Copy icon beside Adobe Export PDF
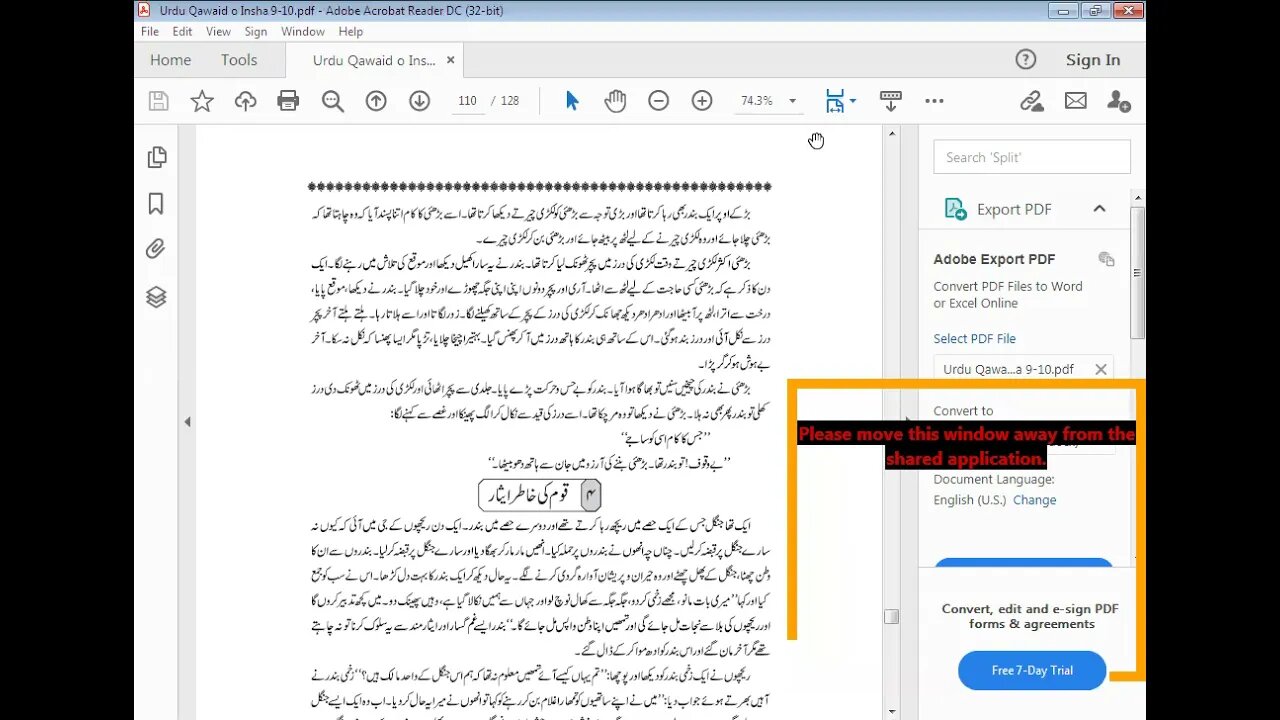 click(1106, 259)
